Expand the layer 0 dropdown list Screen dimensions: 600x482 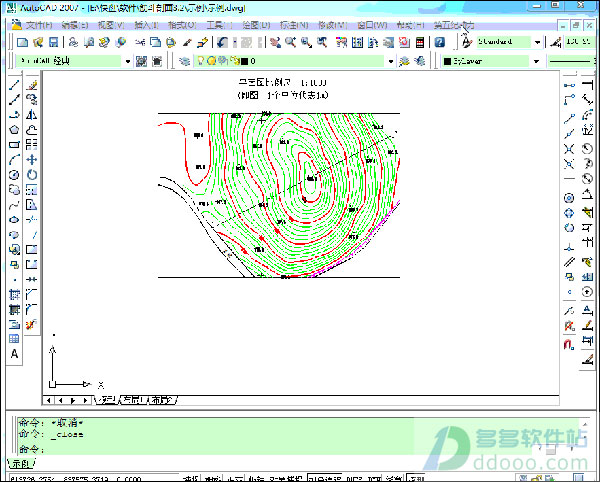[390, 61]
